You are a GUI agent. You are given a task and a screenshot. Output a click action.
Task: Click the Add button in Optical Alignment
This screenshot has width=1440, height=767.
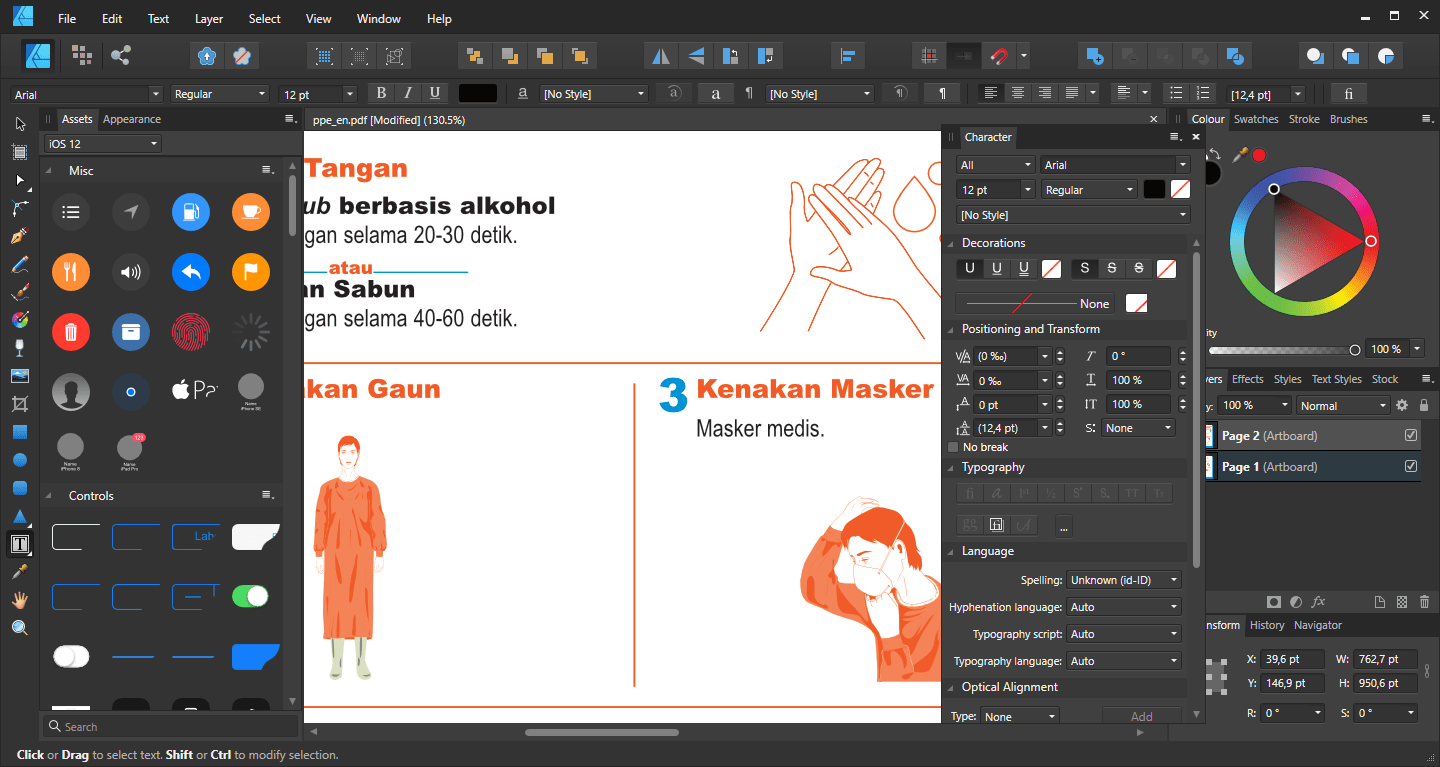coord(1141,716)
